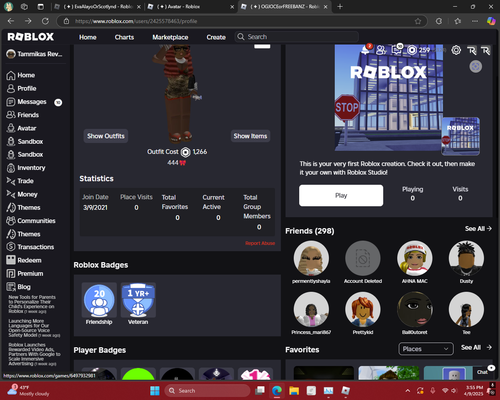Open friend AHNA MAC's avatar

coord(415,259)
